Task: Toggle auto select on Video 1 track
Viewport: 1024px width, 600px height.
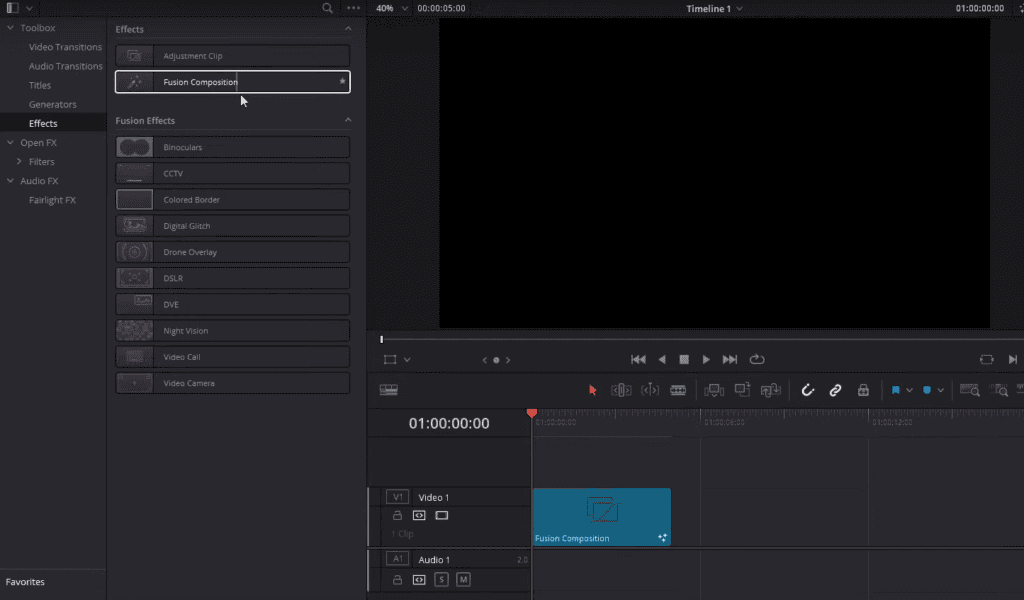Action: pyautogui.click(x=419, y=516)
